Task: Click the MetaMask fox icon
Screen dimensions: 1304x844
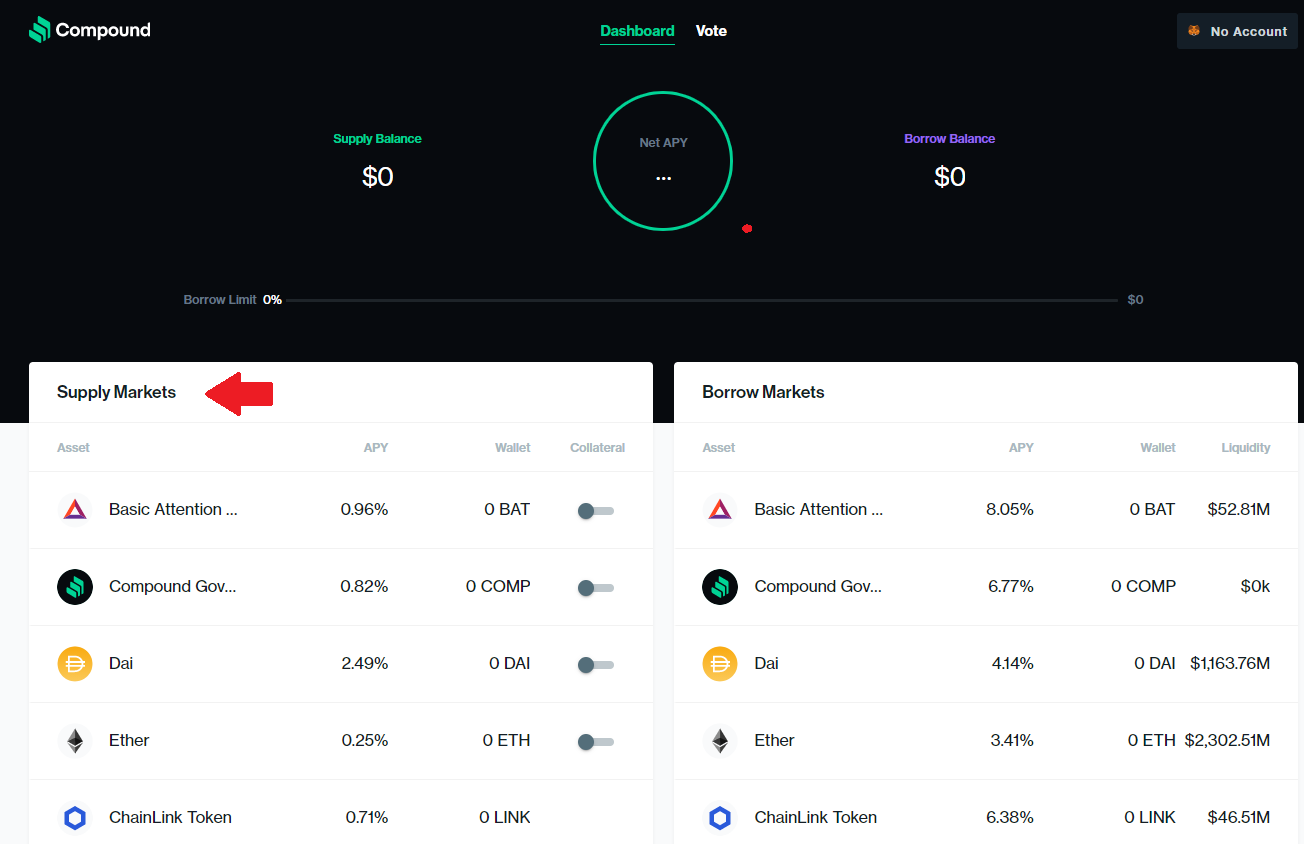Action: point(1194,31)
